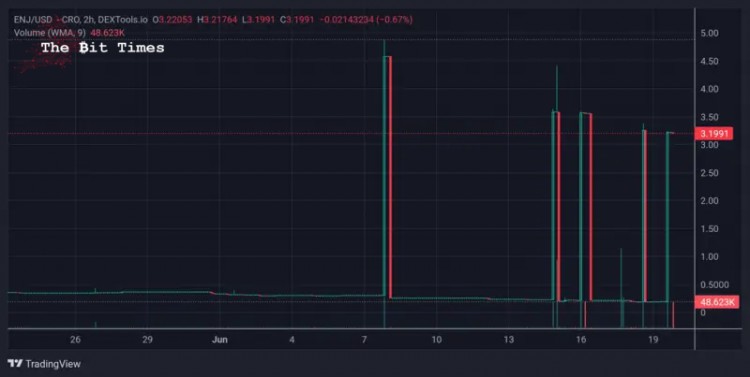
Task: Click the 5.00 price scale level
Action: (x=709, y=33)
